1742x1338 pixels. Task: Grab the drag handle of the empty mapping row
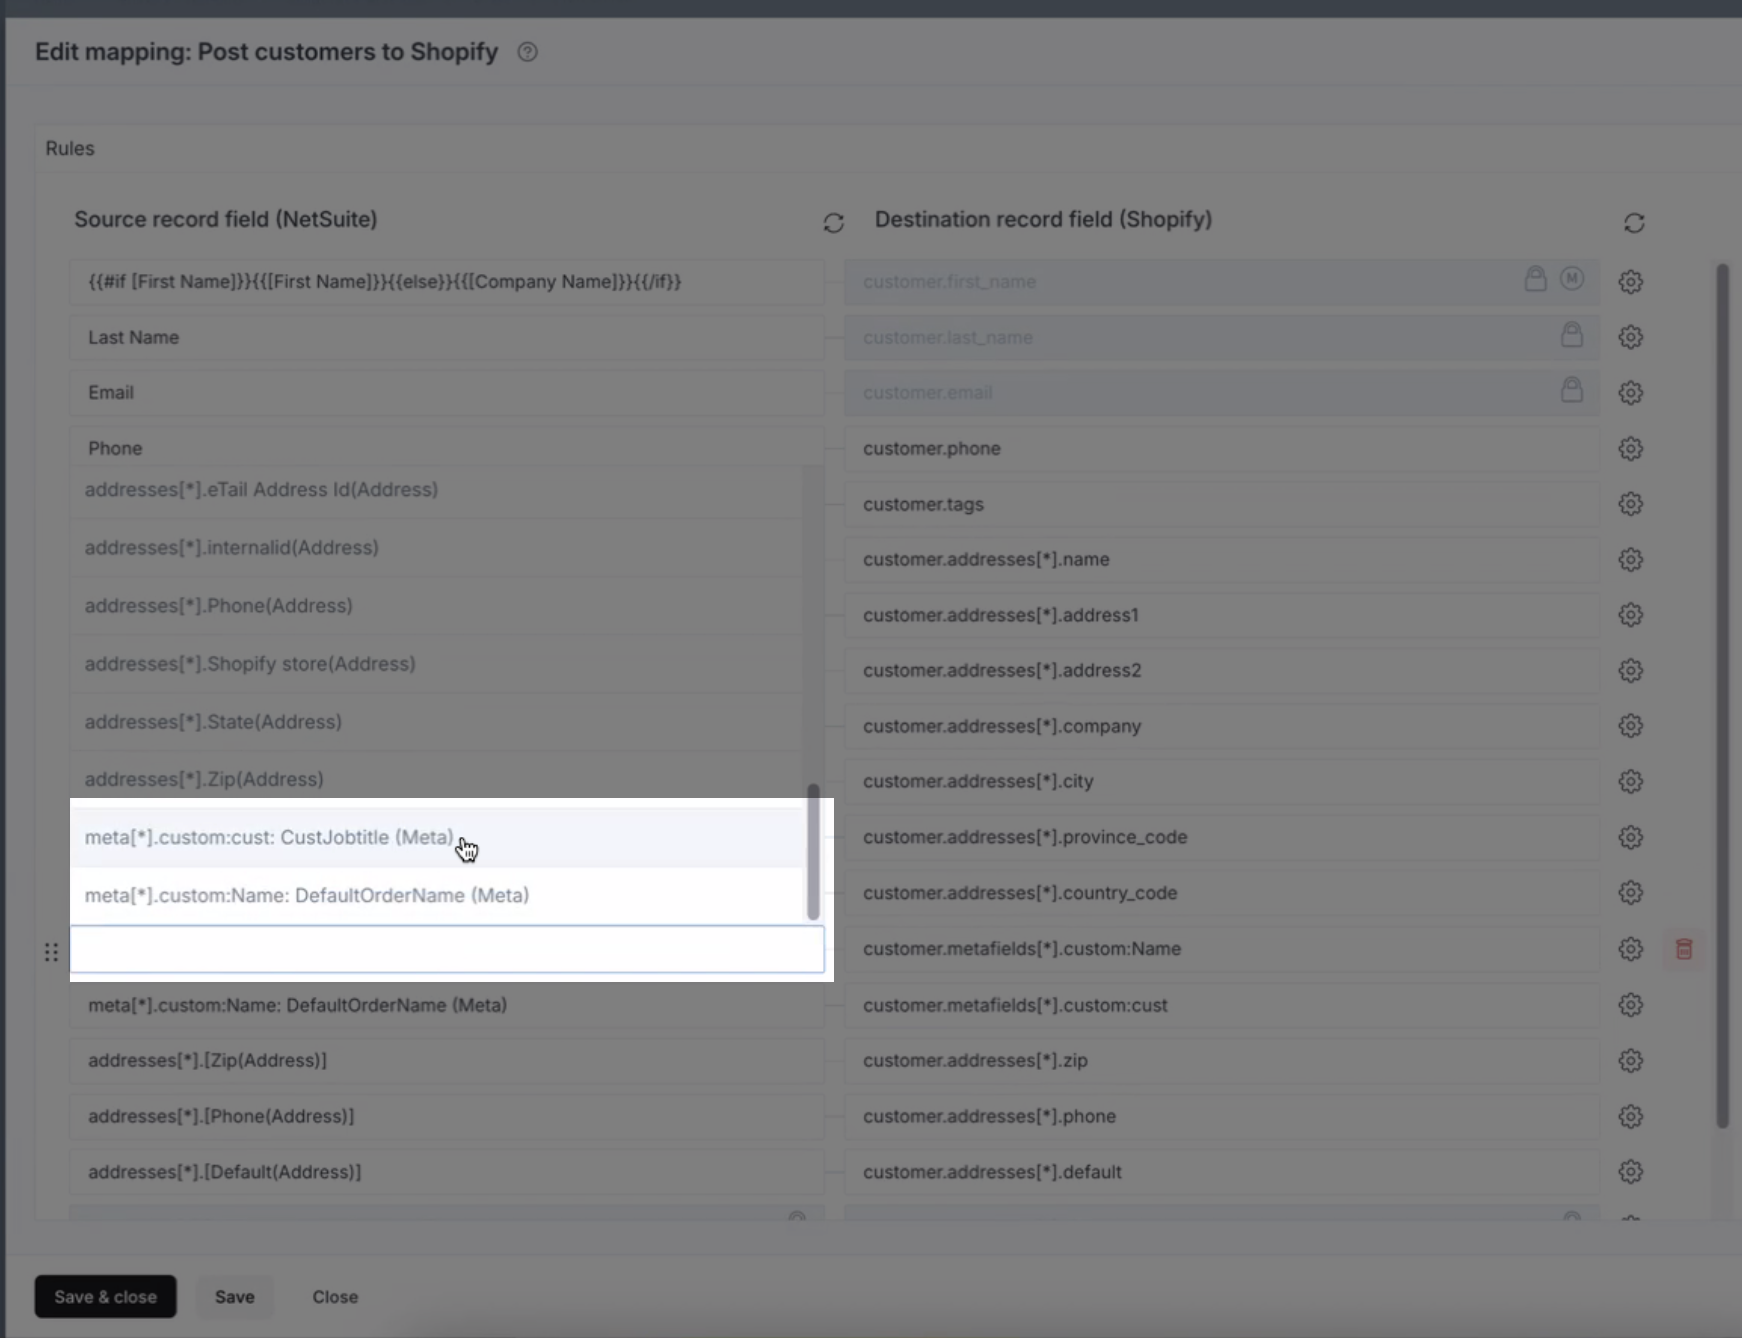(51, 952)
